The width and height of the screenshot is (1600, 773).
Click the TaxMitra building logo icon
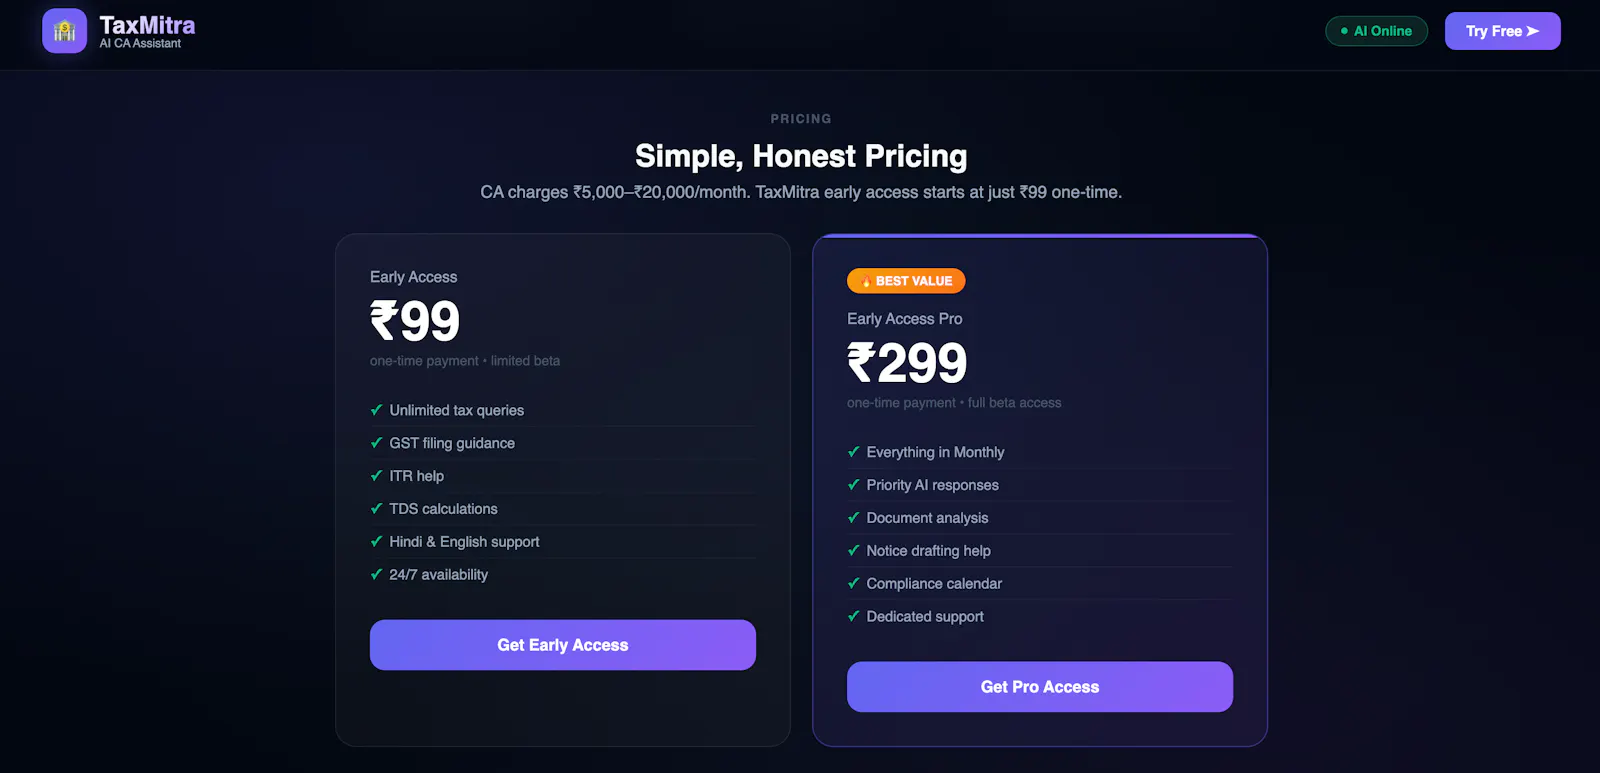(x=65, y=31)
